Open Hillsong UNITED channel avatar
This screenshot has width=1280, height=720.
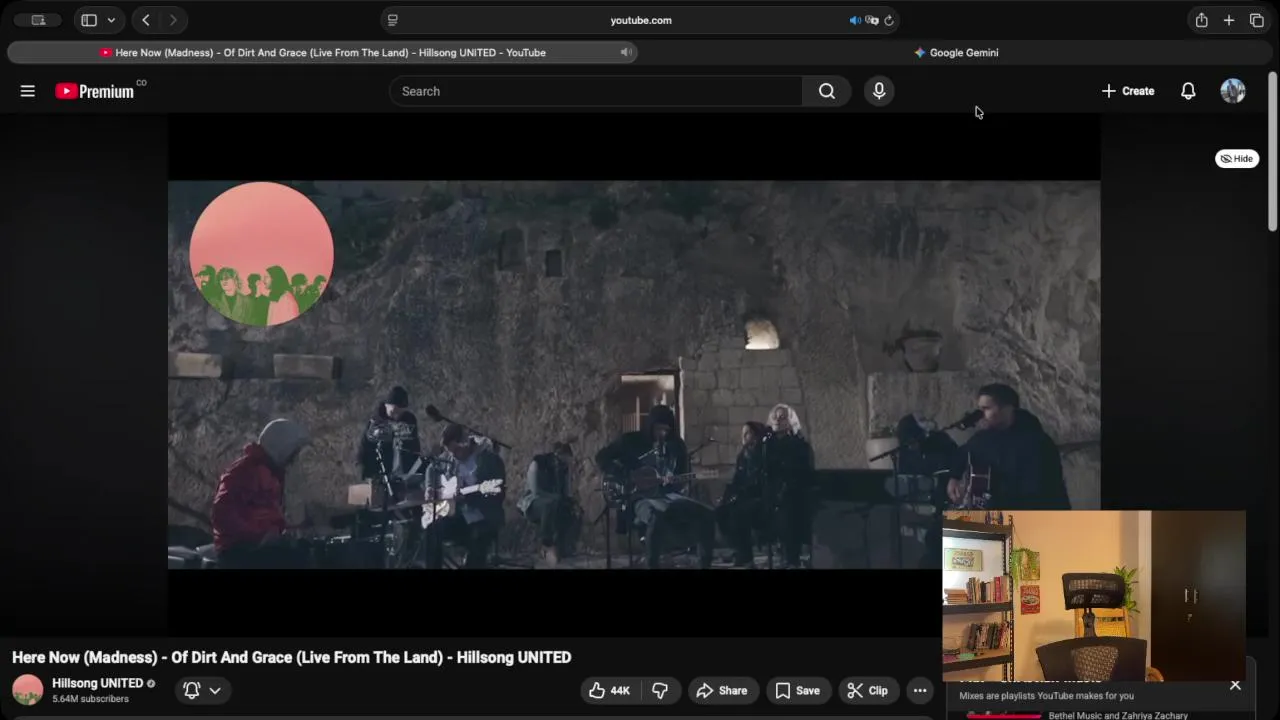[28, 690]
